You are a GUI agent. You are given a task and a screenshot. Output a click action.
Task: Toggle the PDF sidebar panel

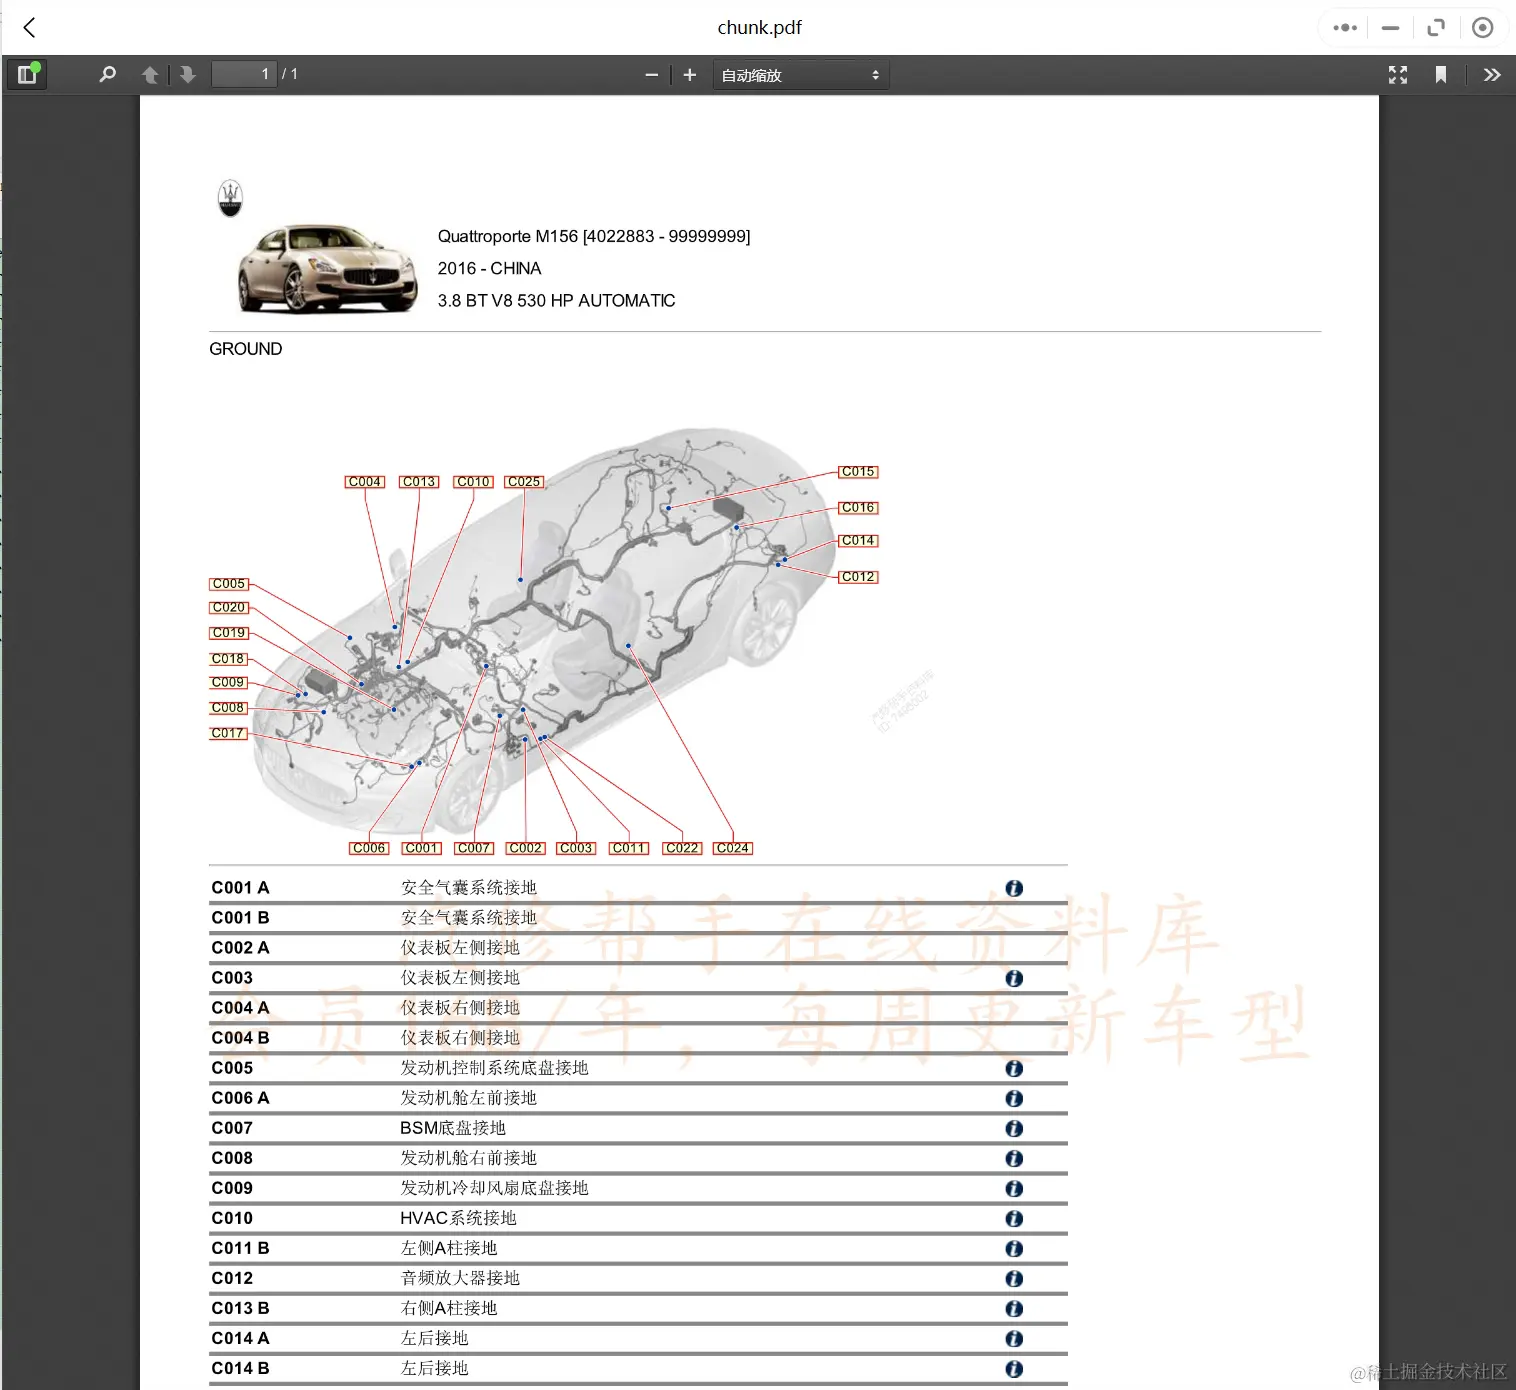click(x=28, y=75)
